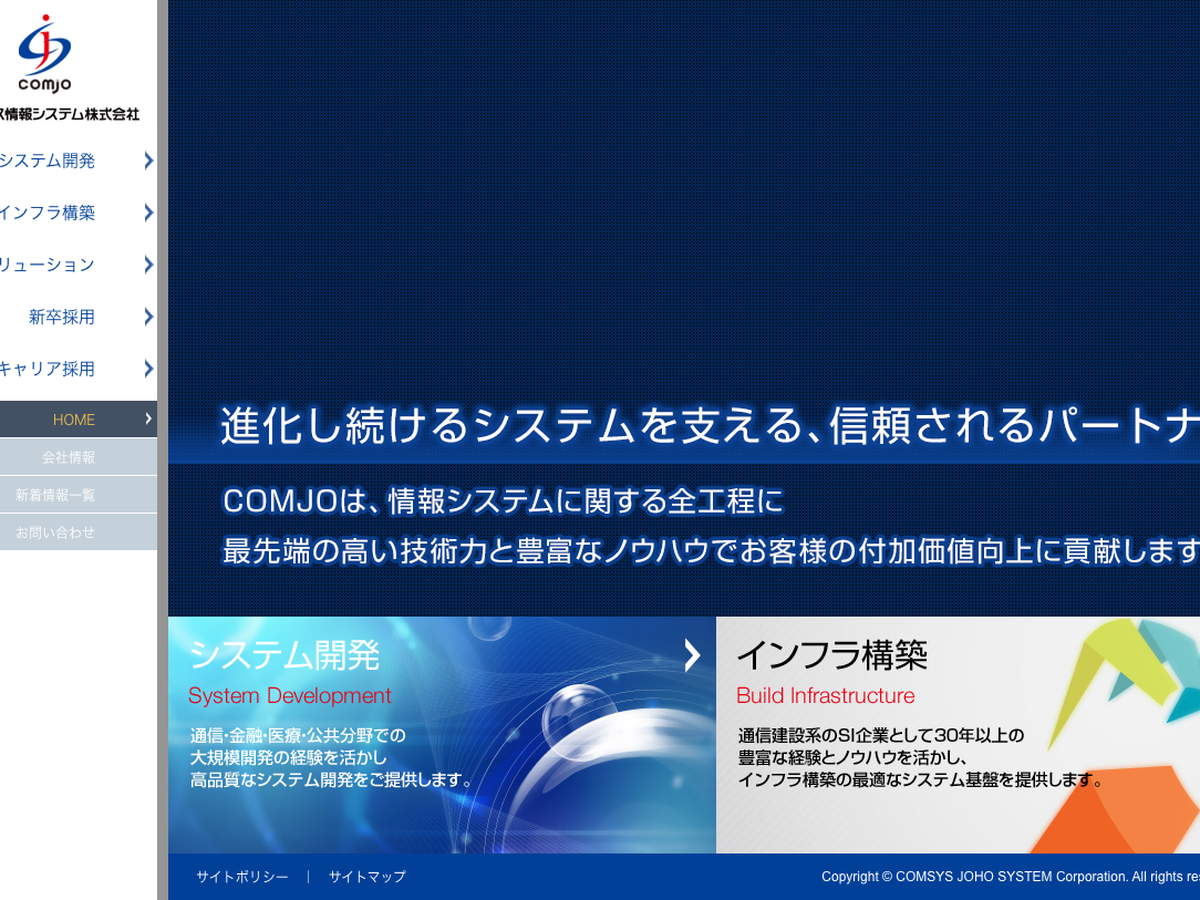Viewport: 1200px width, 900px height.
Task: Open the 新着情報一覧 link
Action: (55, 495)
